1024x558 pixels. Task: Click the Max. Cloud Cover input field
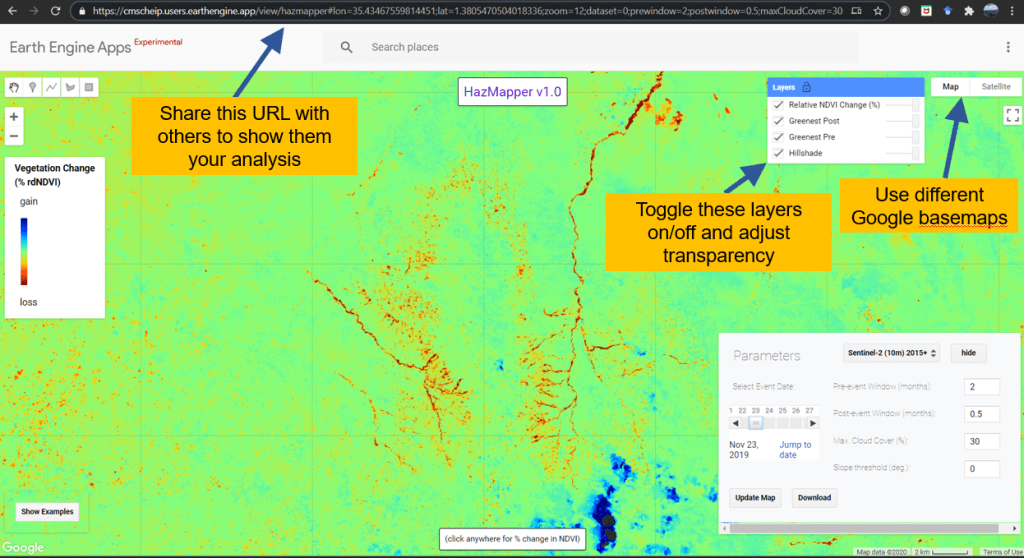click(981, 441)
